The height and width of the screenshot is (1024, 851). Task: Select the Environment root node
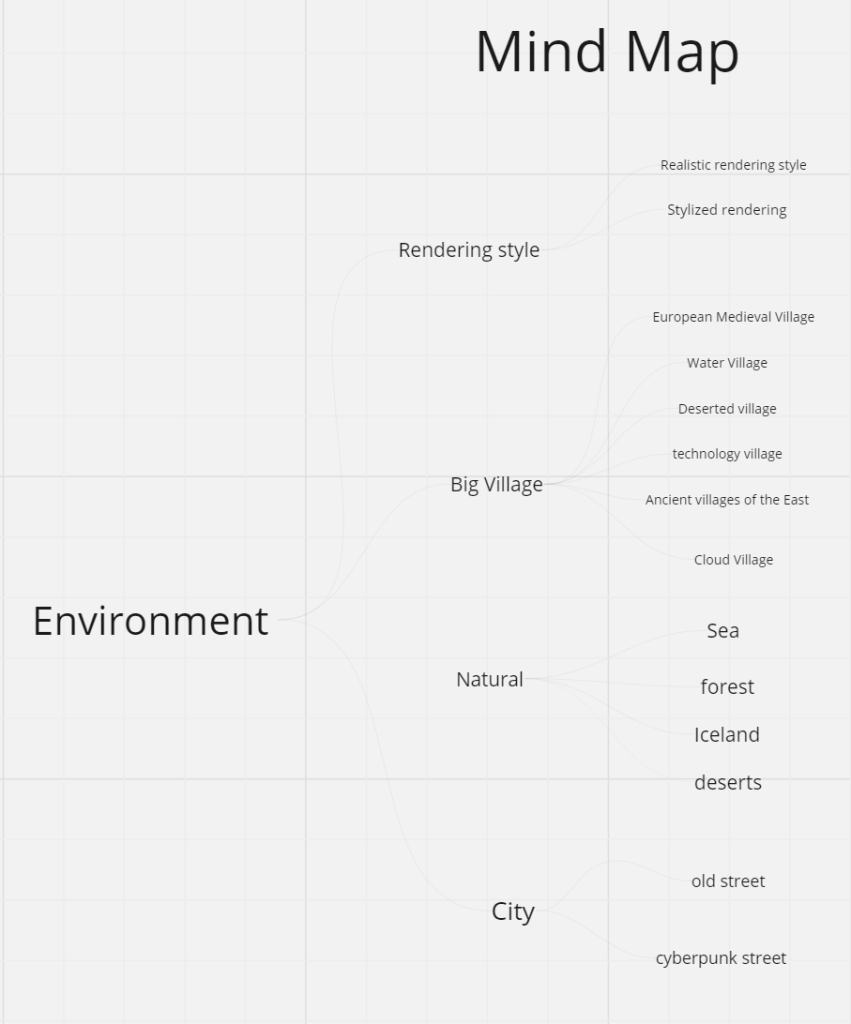150,621
